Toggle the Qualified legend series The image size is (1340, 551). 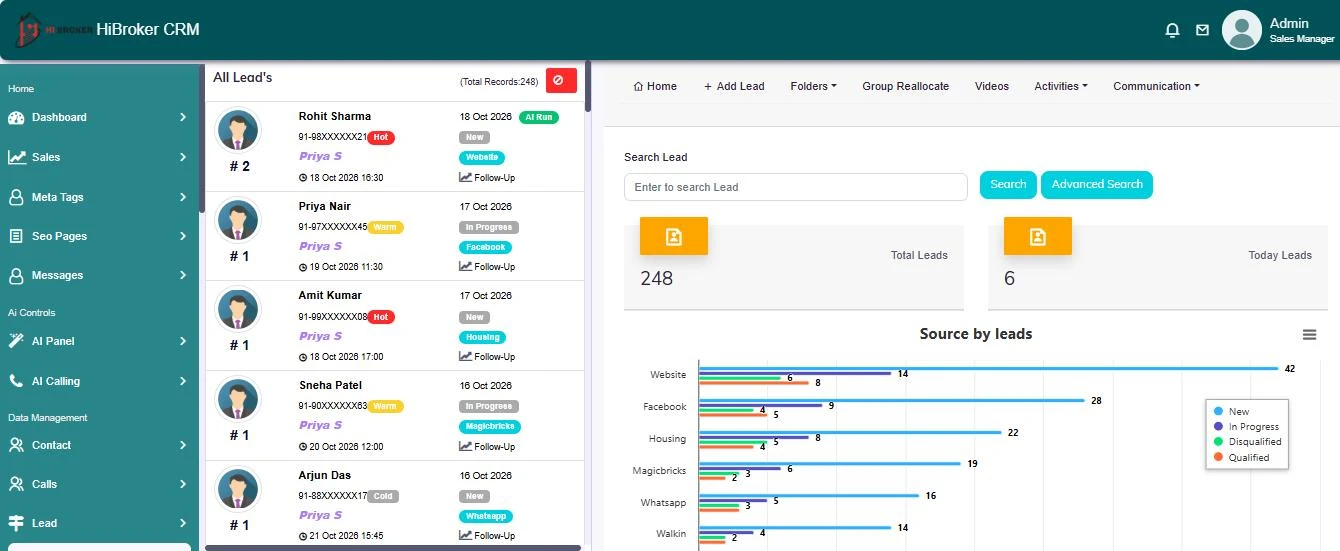(1241, 457)
